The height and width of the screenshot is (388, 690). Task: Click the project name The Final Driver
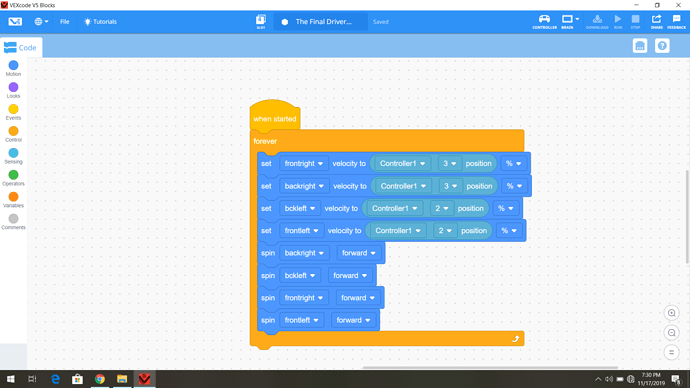pos(323,22)
